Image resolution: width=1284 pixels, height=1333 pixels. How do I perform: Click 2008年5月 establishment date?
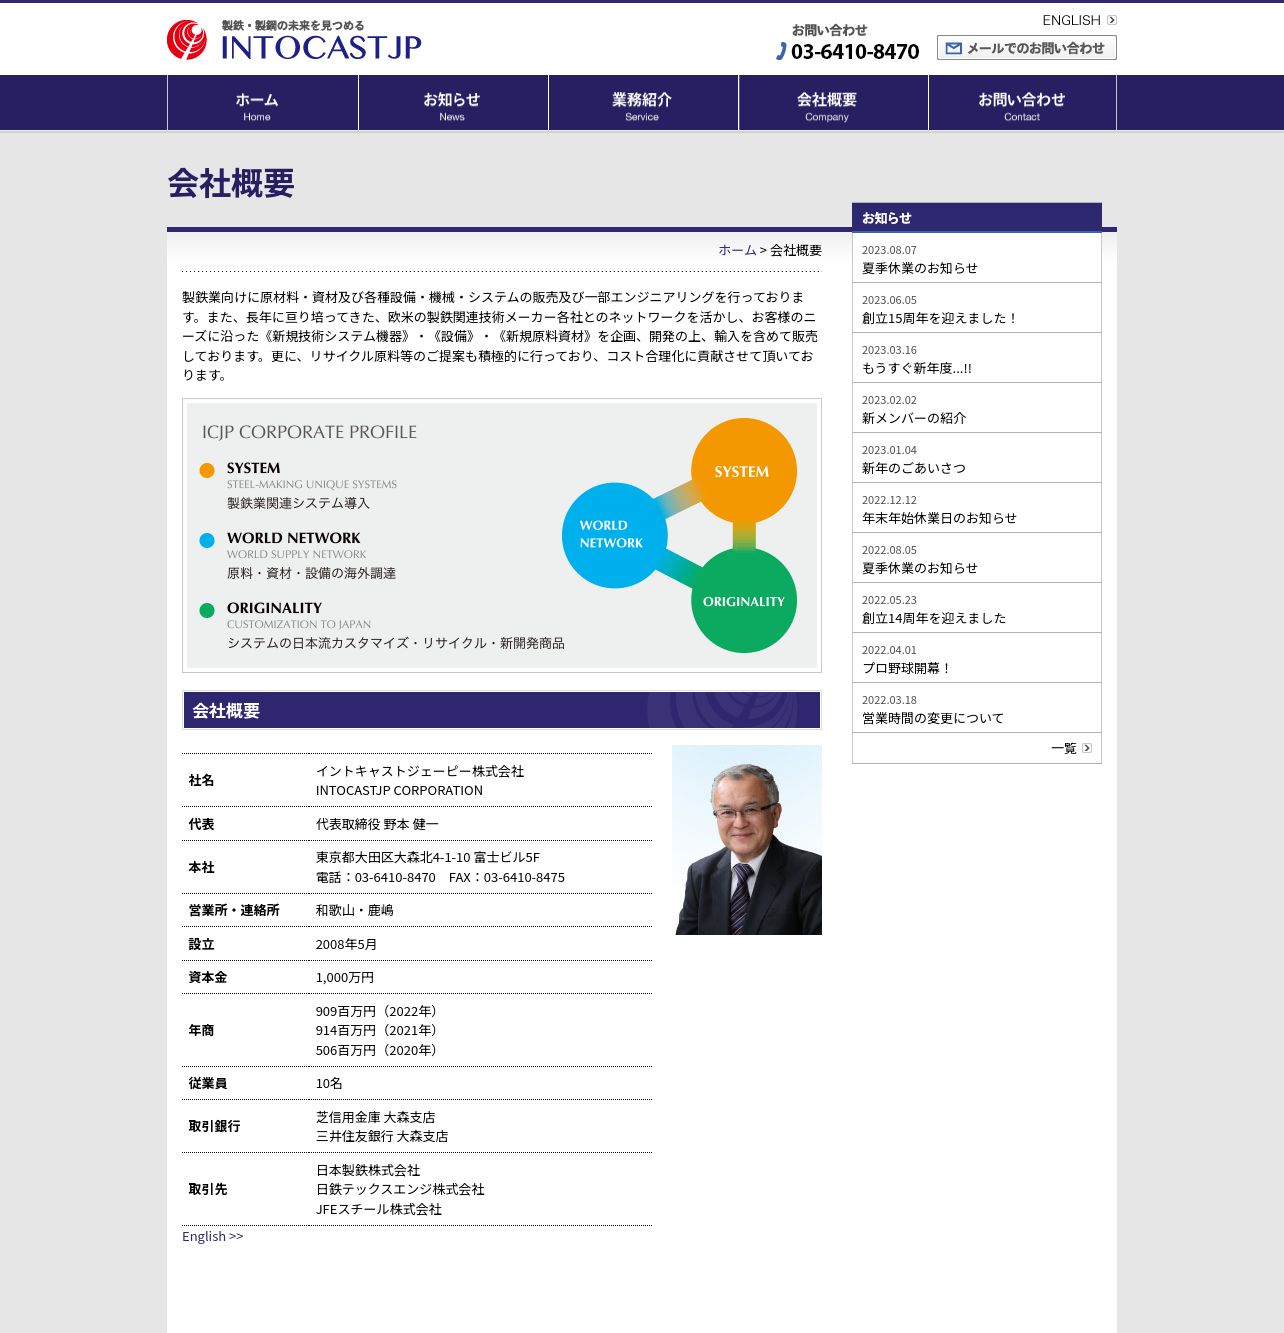point(346,944)
